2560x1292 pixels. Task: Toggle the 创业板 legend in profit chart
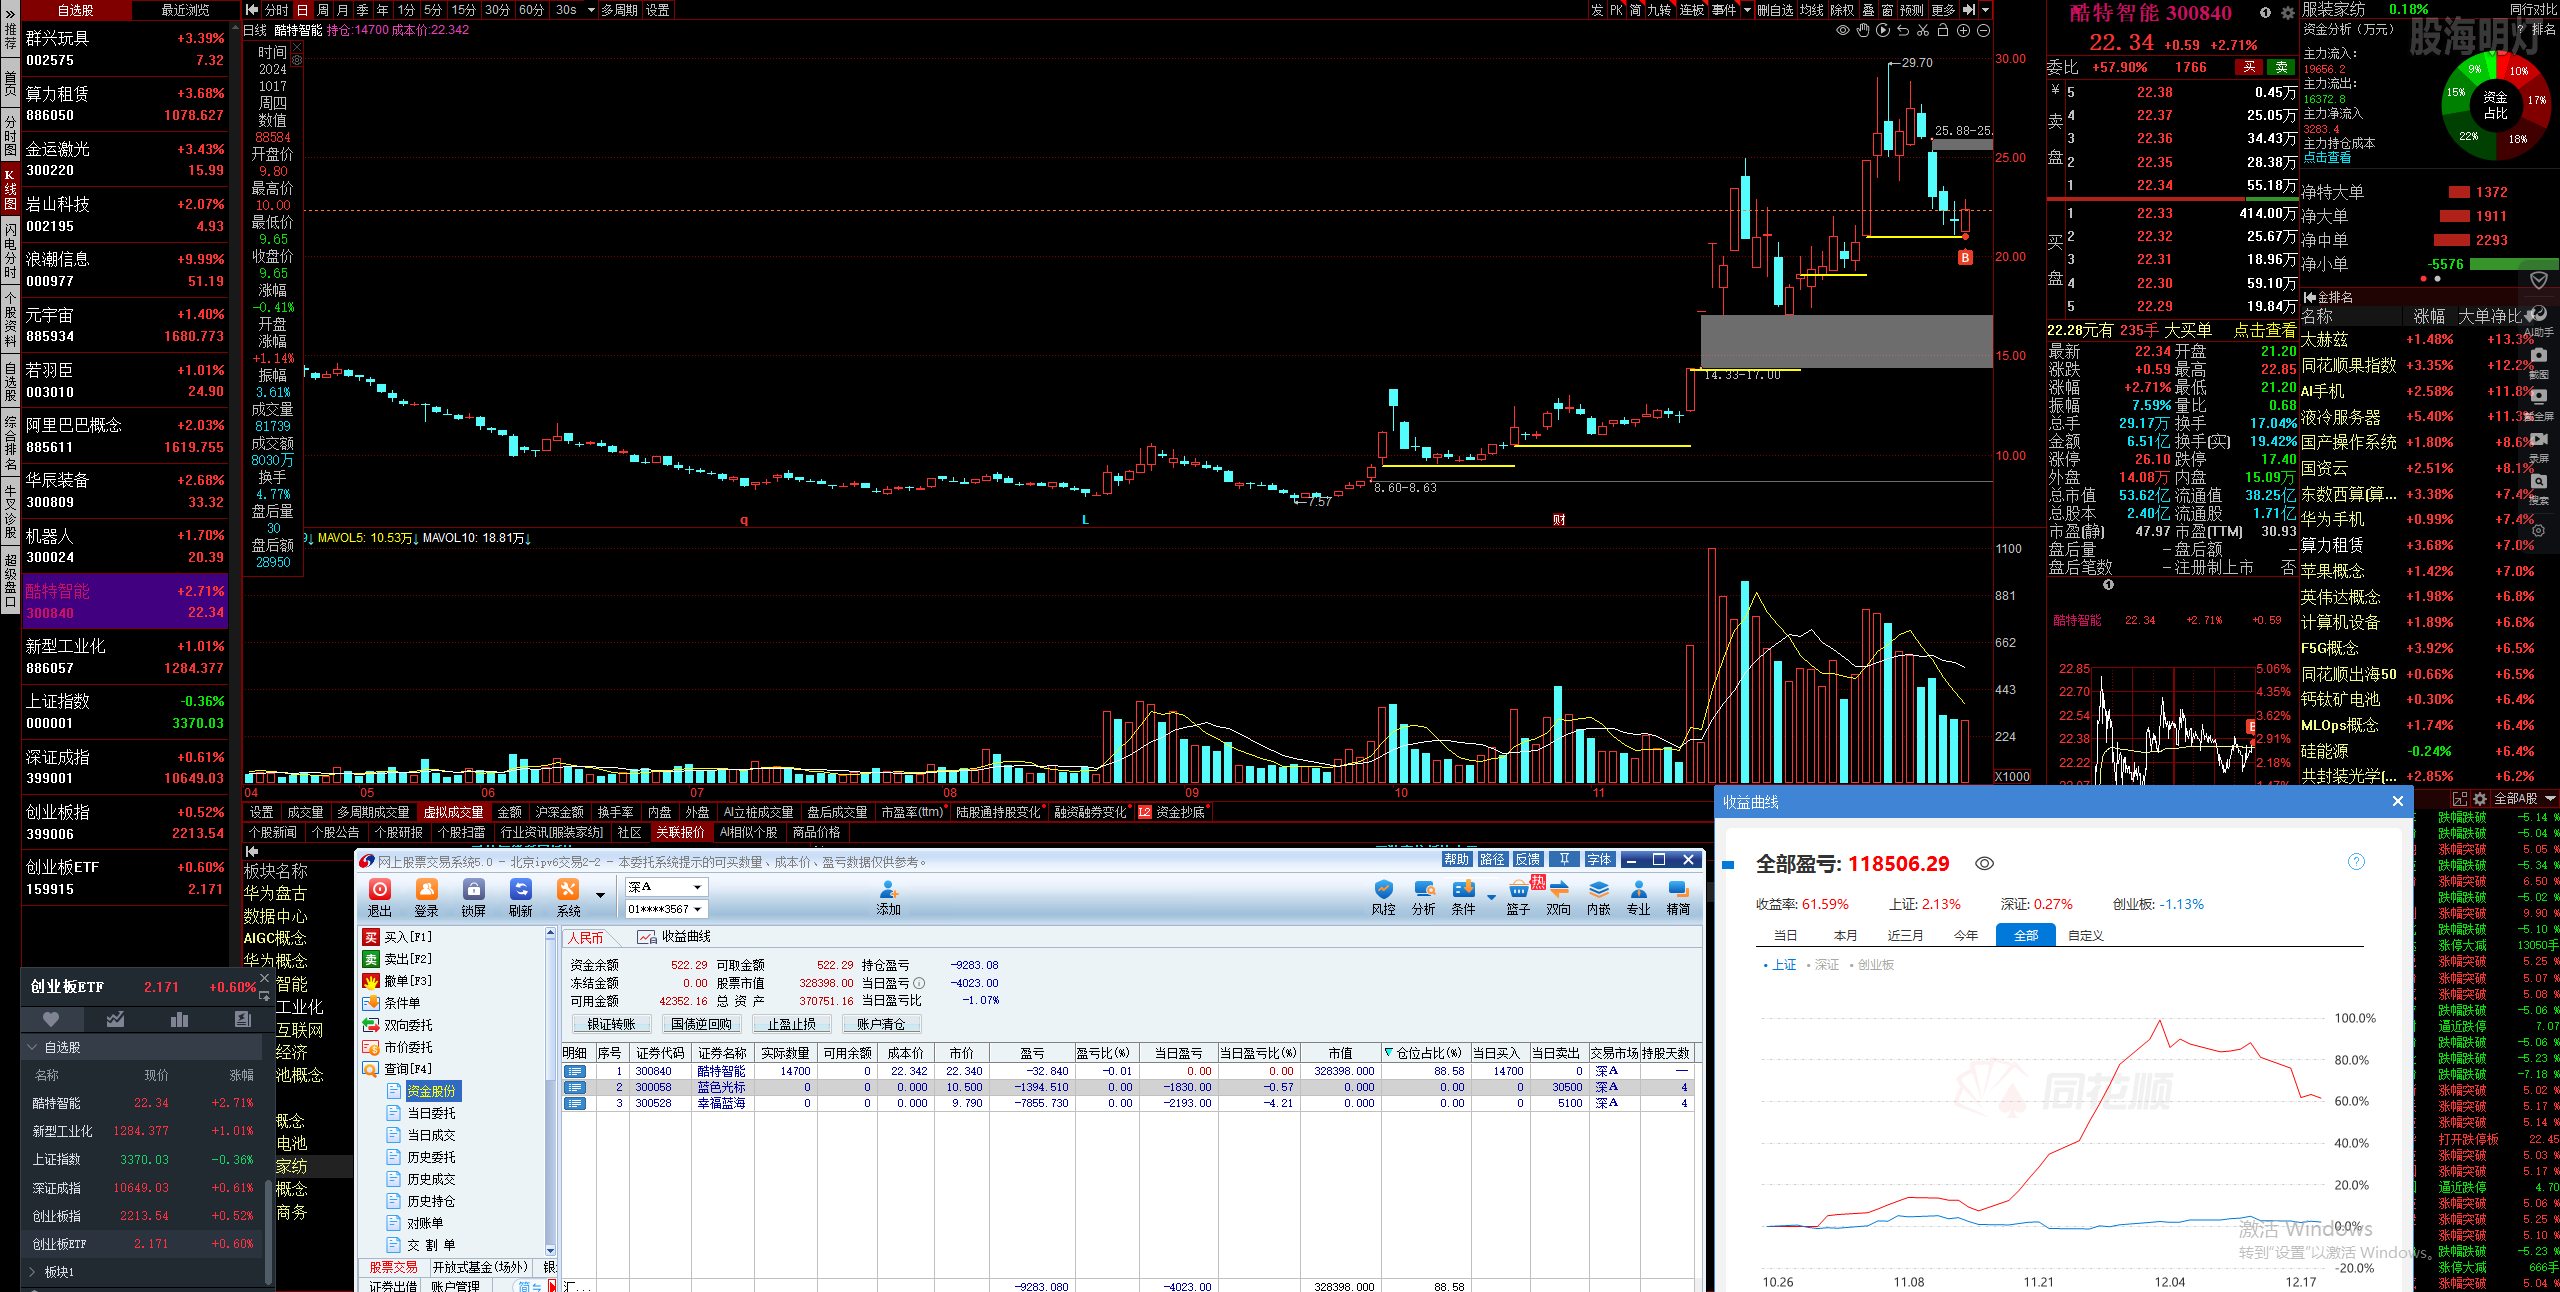[1872, 965]
